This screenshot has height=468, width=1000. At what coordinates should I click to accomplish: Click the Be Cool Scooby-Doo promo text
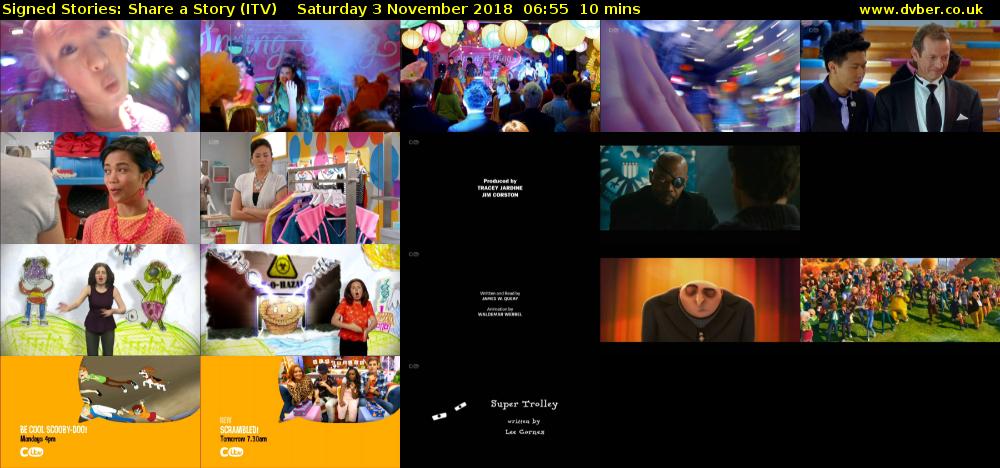coord(50,430)
